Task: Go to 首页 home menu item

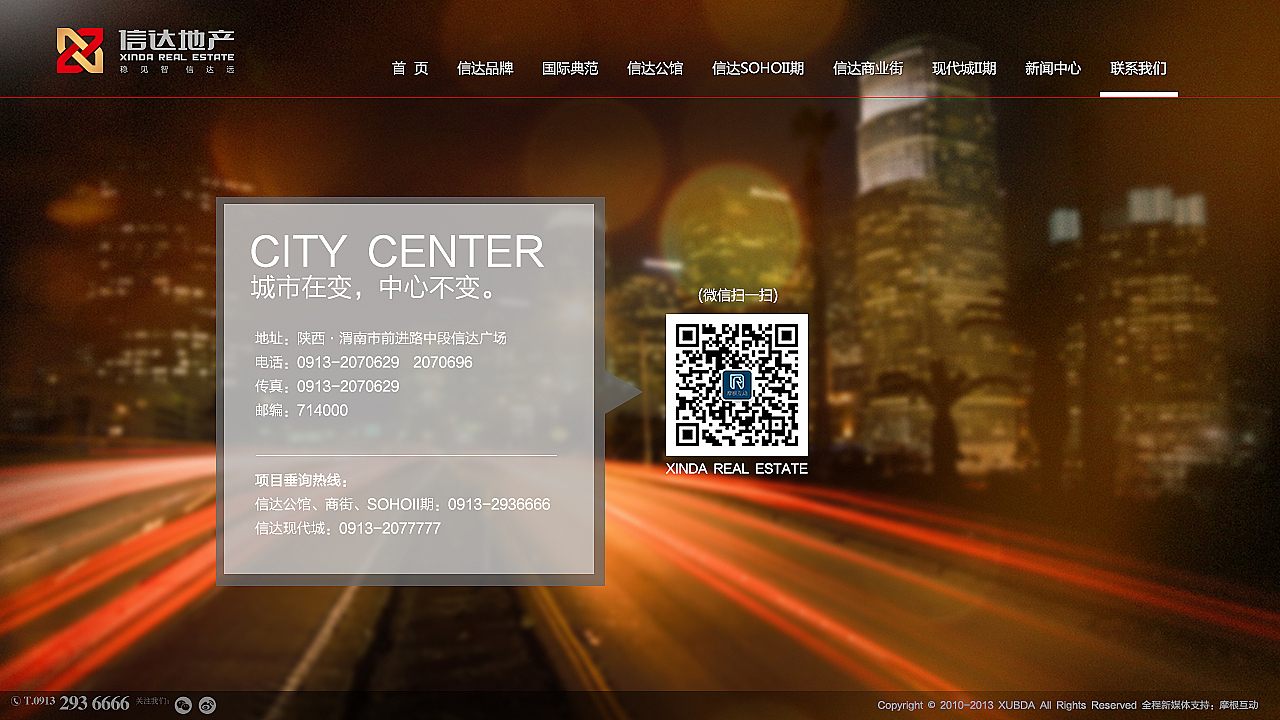Action: click(x=410, y=68)
